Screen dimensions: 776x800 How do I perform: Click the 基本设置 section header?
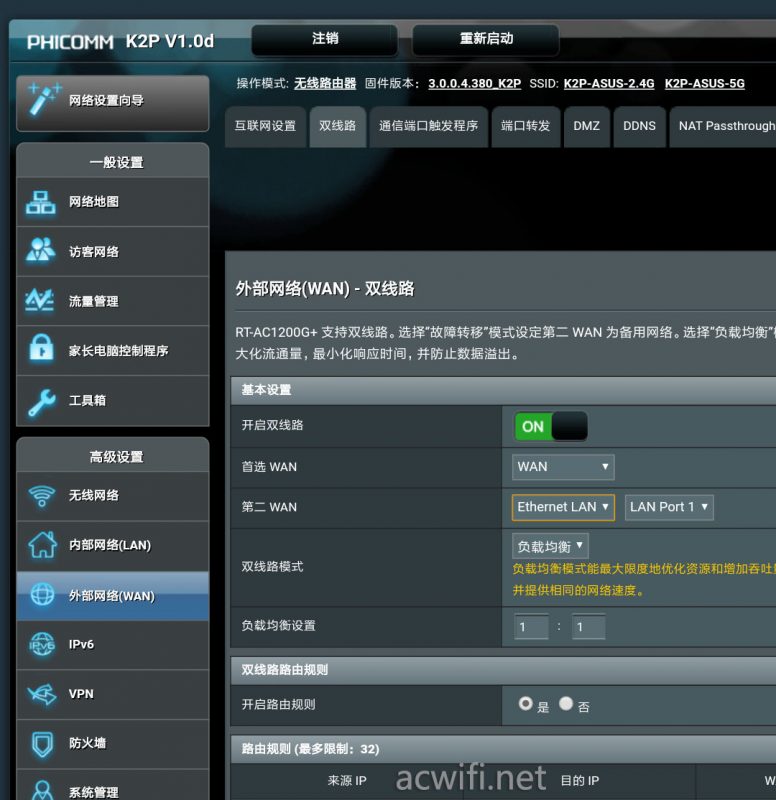click(503, 390)
